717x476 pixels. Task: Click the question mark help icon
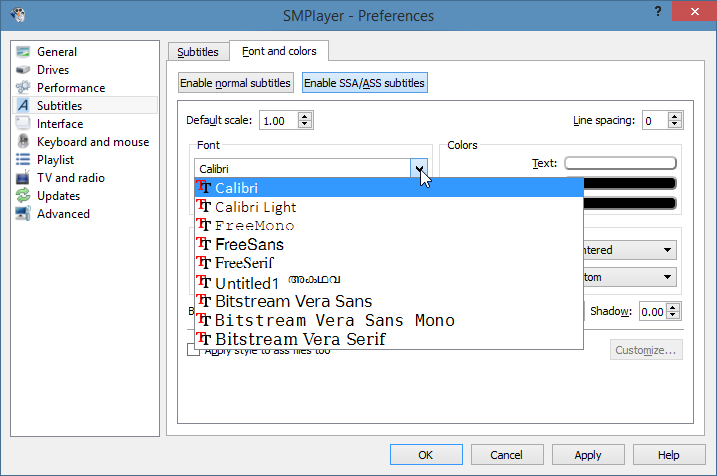tap(658, 11)
